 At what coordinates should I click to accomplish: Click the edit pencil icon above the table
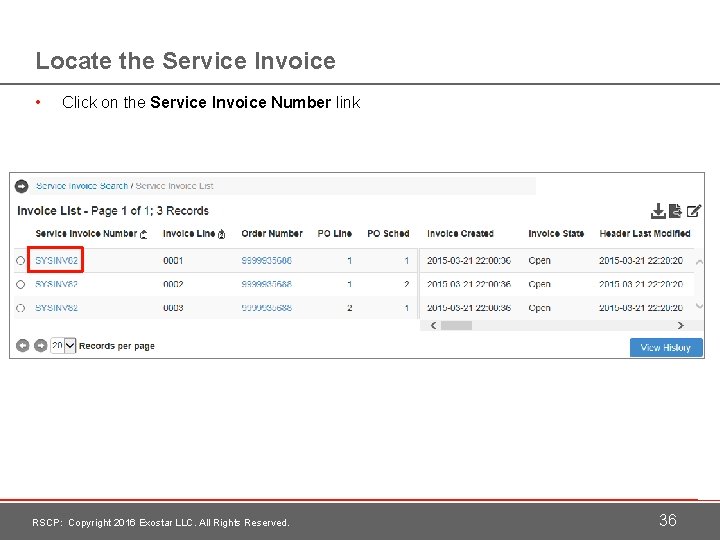(x=694, y=211)
